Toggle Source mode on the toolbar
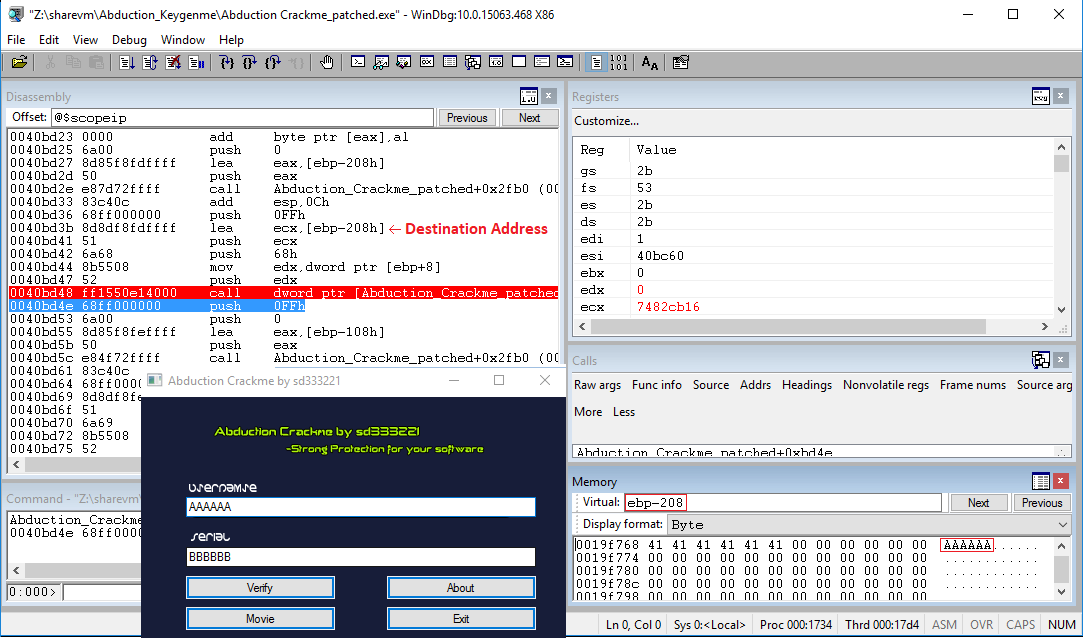 596,61
